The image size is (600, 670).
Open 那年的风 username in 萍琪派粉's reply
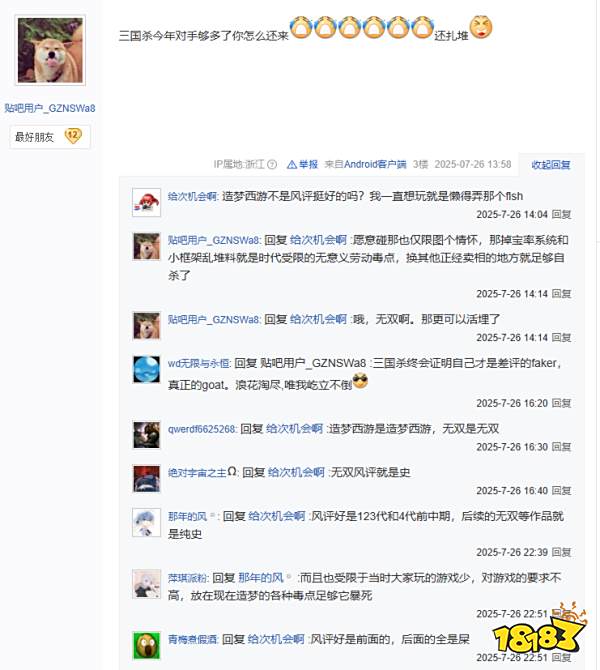coord(261,578)
